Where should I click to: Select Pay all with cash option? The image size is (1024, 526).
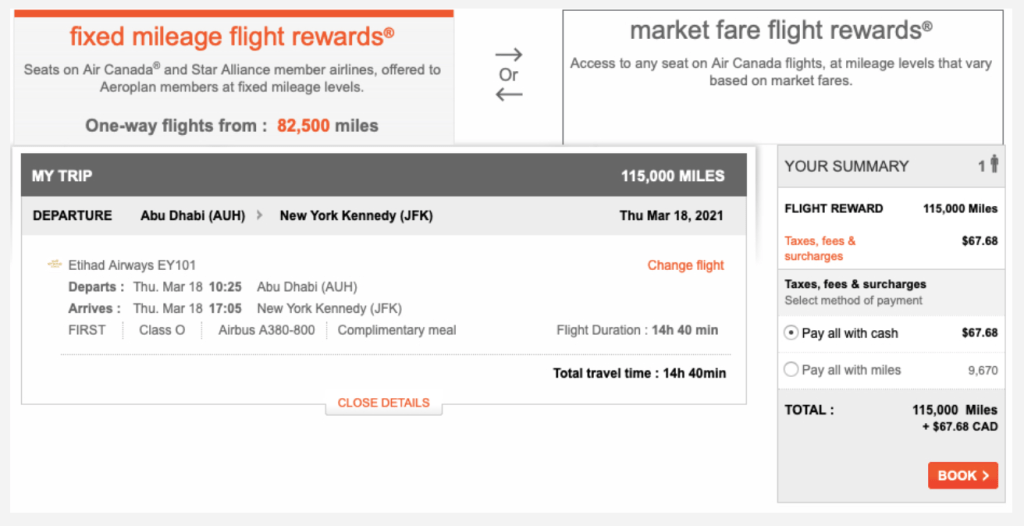coord(792,333)
